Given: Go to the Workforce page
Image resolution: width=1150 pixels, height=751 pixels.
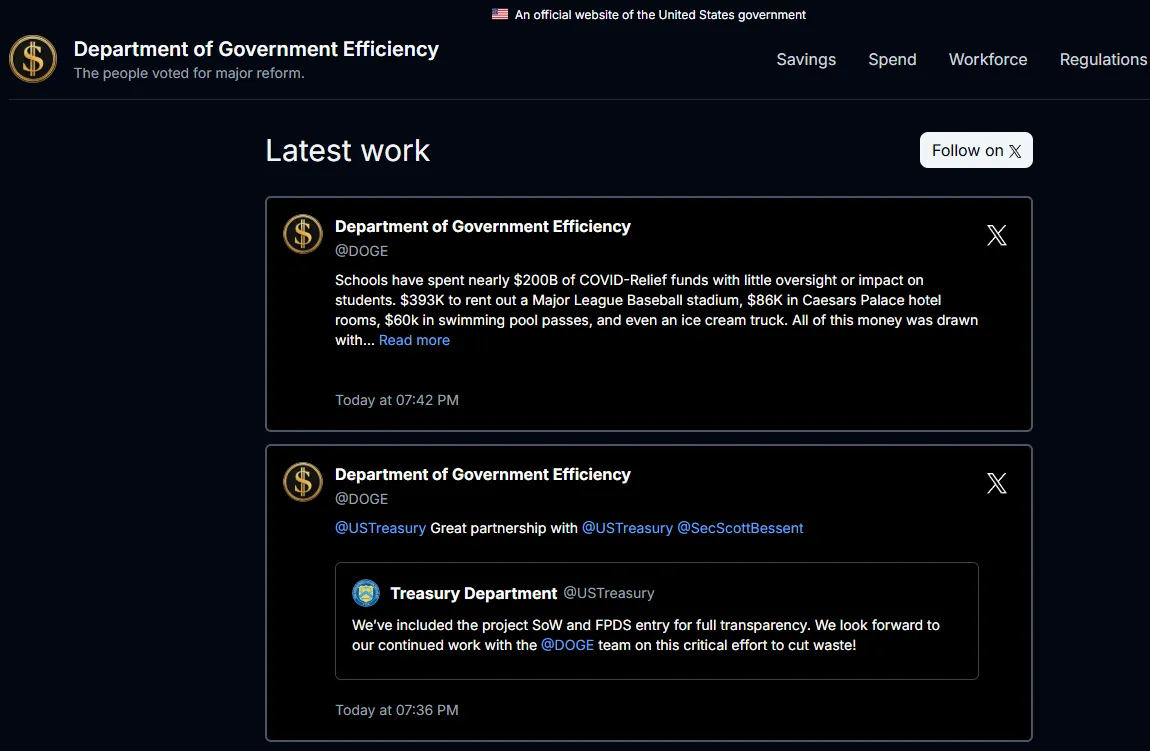Looking at the screenshot, I should [x=988, y=59].
